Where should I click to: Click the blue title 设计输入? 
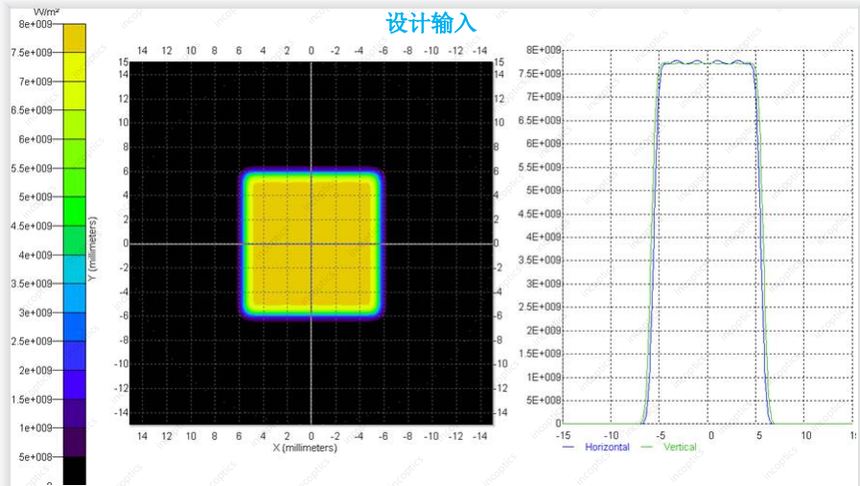pos(431,23)
